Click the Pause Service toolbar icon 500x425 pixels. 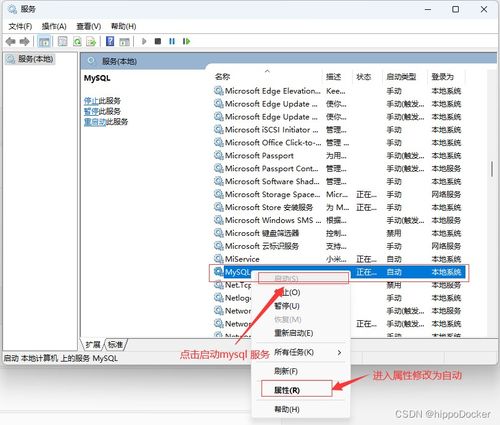tap(172, 41)
